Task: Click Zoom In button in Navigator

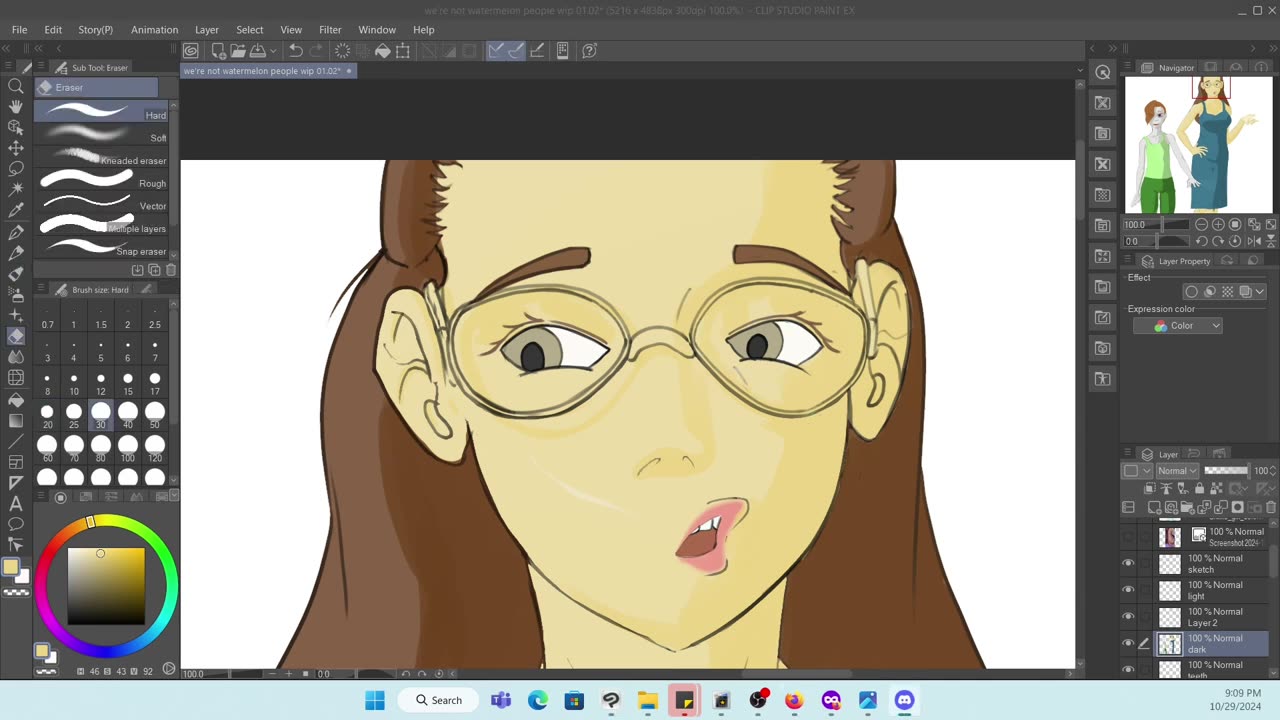Action: pos(1218,225)
